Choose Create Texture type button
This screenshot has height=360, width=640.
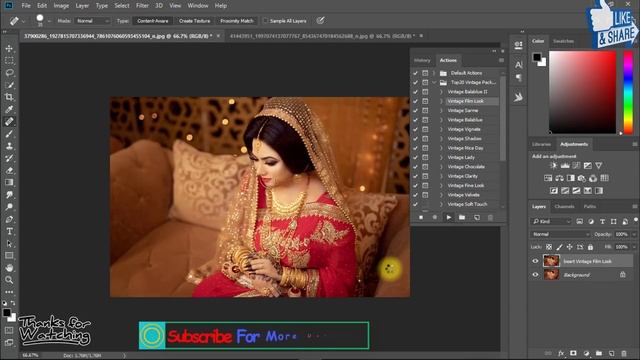coord(194,21)
